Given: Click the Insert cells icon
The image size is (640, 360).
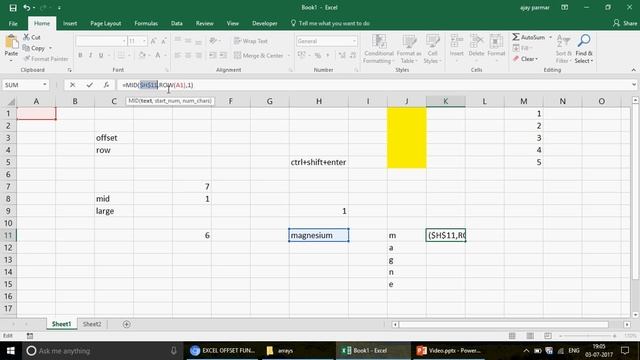Looking at the screenshot, I should click(456, 46).
